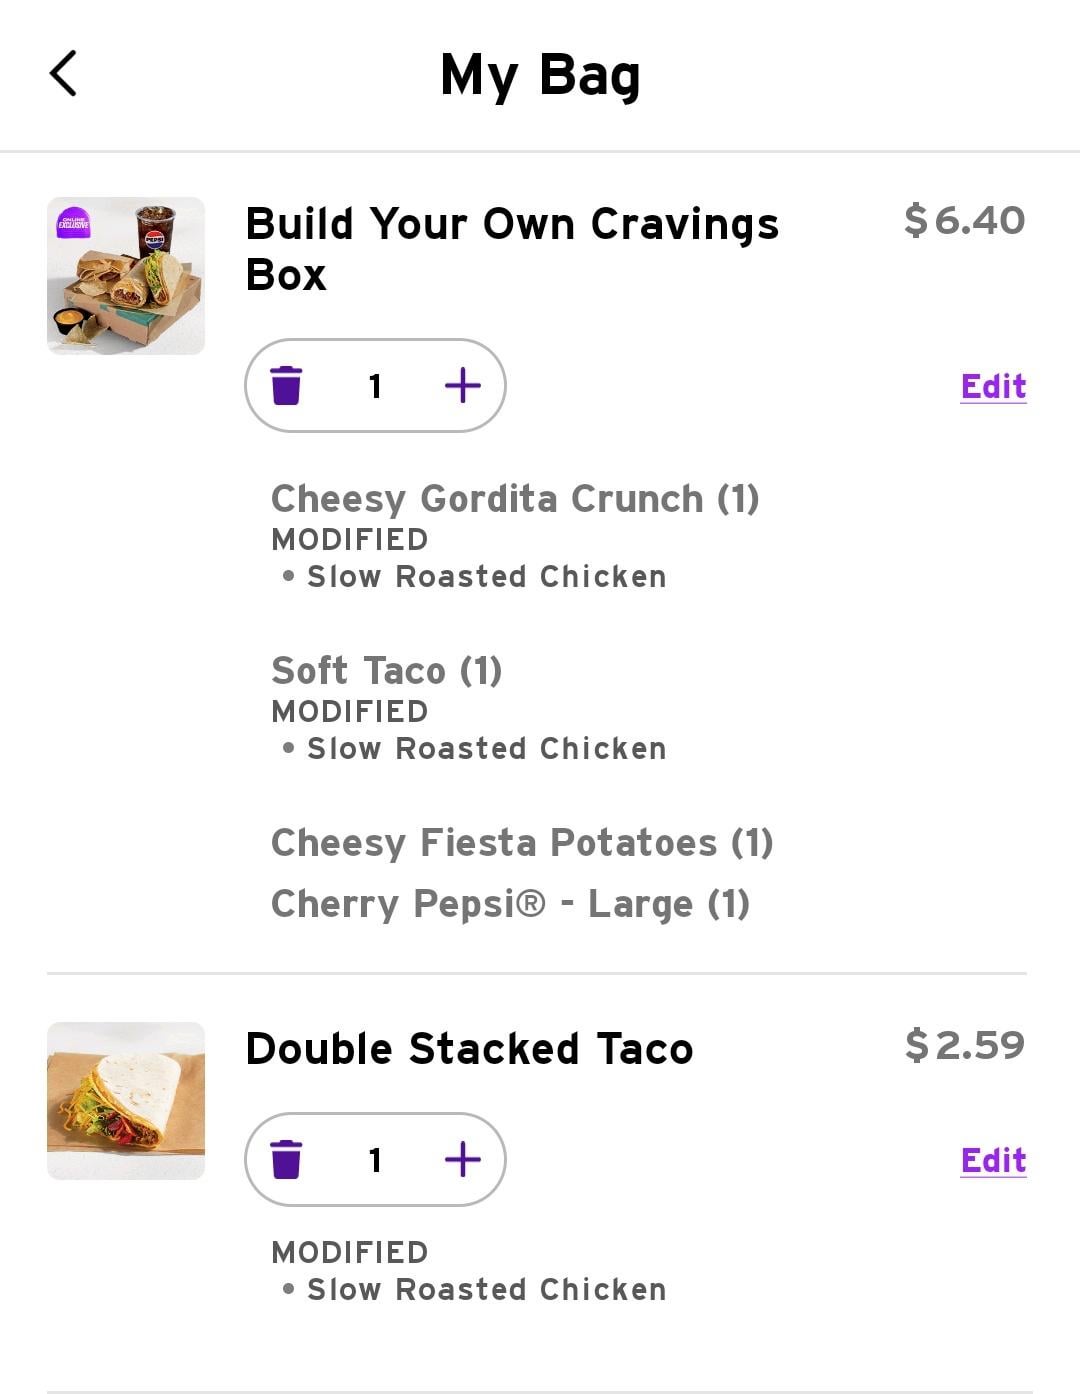Viewport: 1080px width, 1394px height.
Task: Click the Double Stacked Taco quantity number
Action: pyautogui.click(x=375, y=1160)
